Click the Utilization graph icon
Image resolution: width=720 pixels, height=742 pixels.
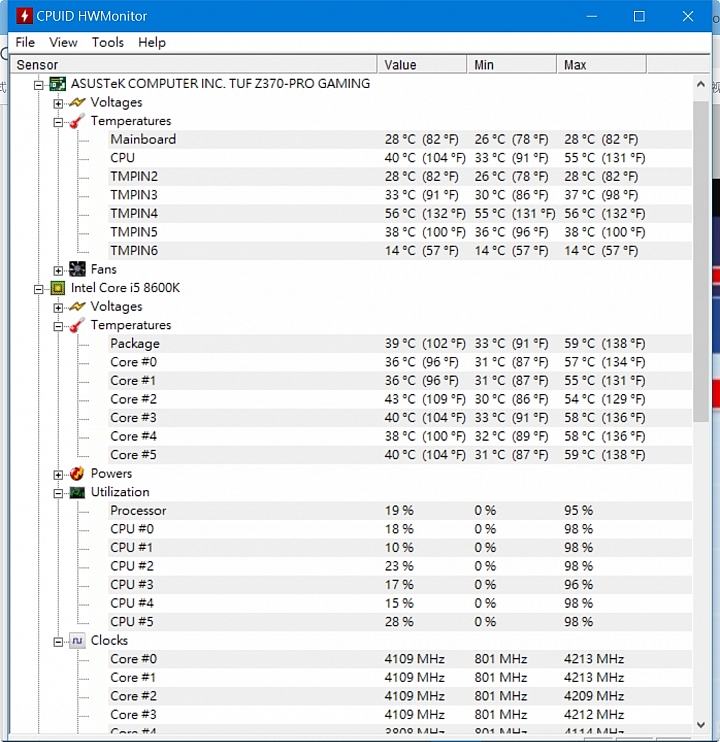pos(77,493)
